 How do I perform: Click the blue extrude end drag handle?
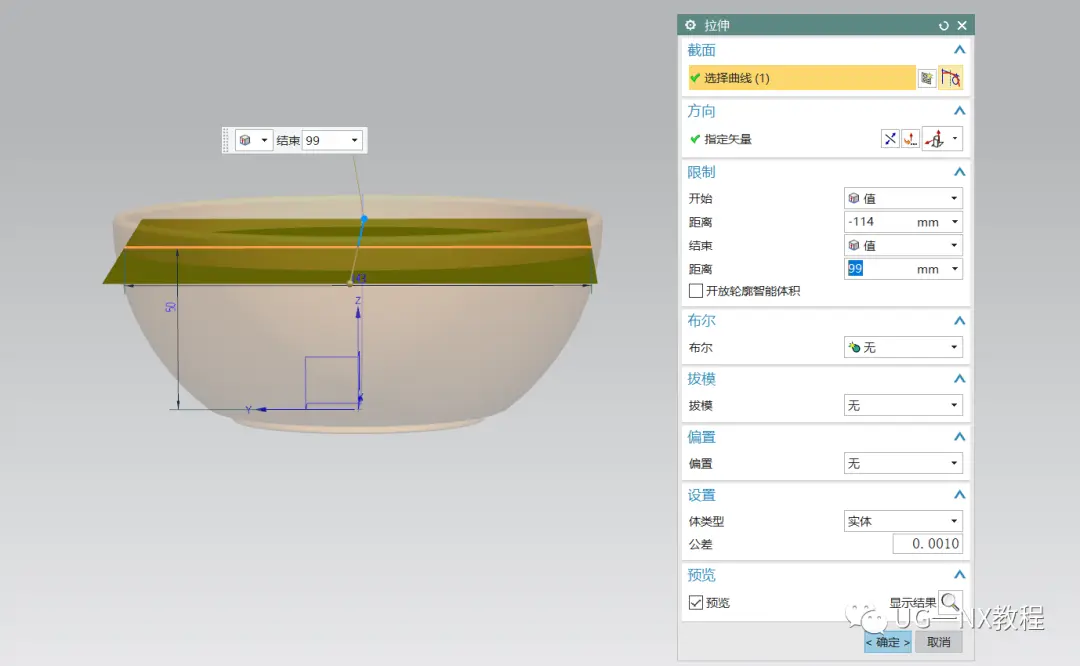tap(364, 219)
